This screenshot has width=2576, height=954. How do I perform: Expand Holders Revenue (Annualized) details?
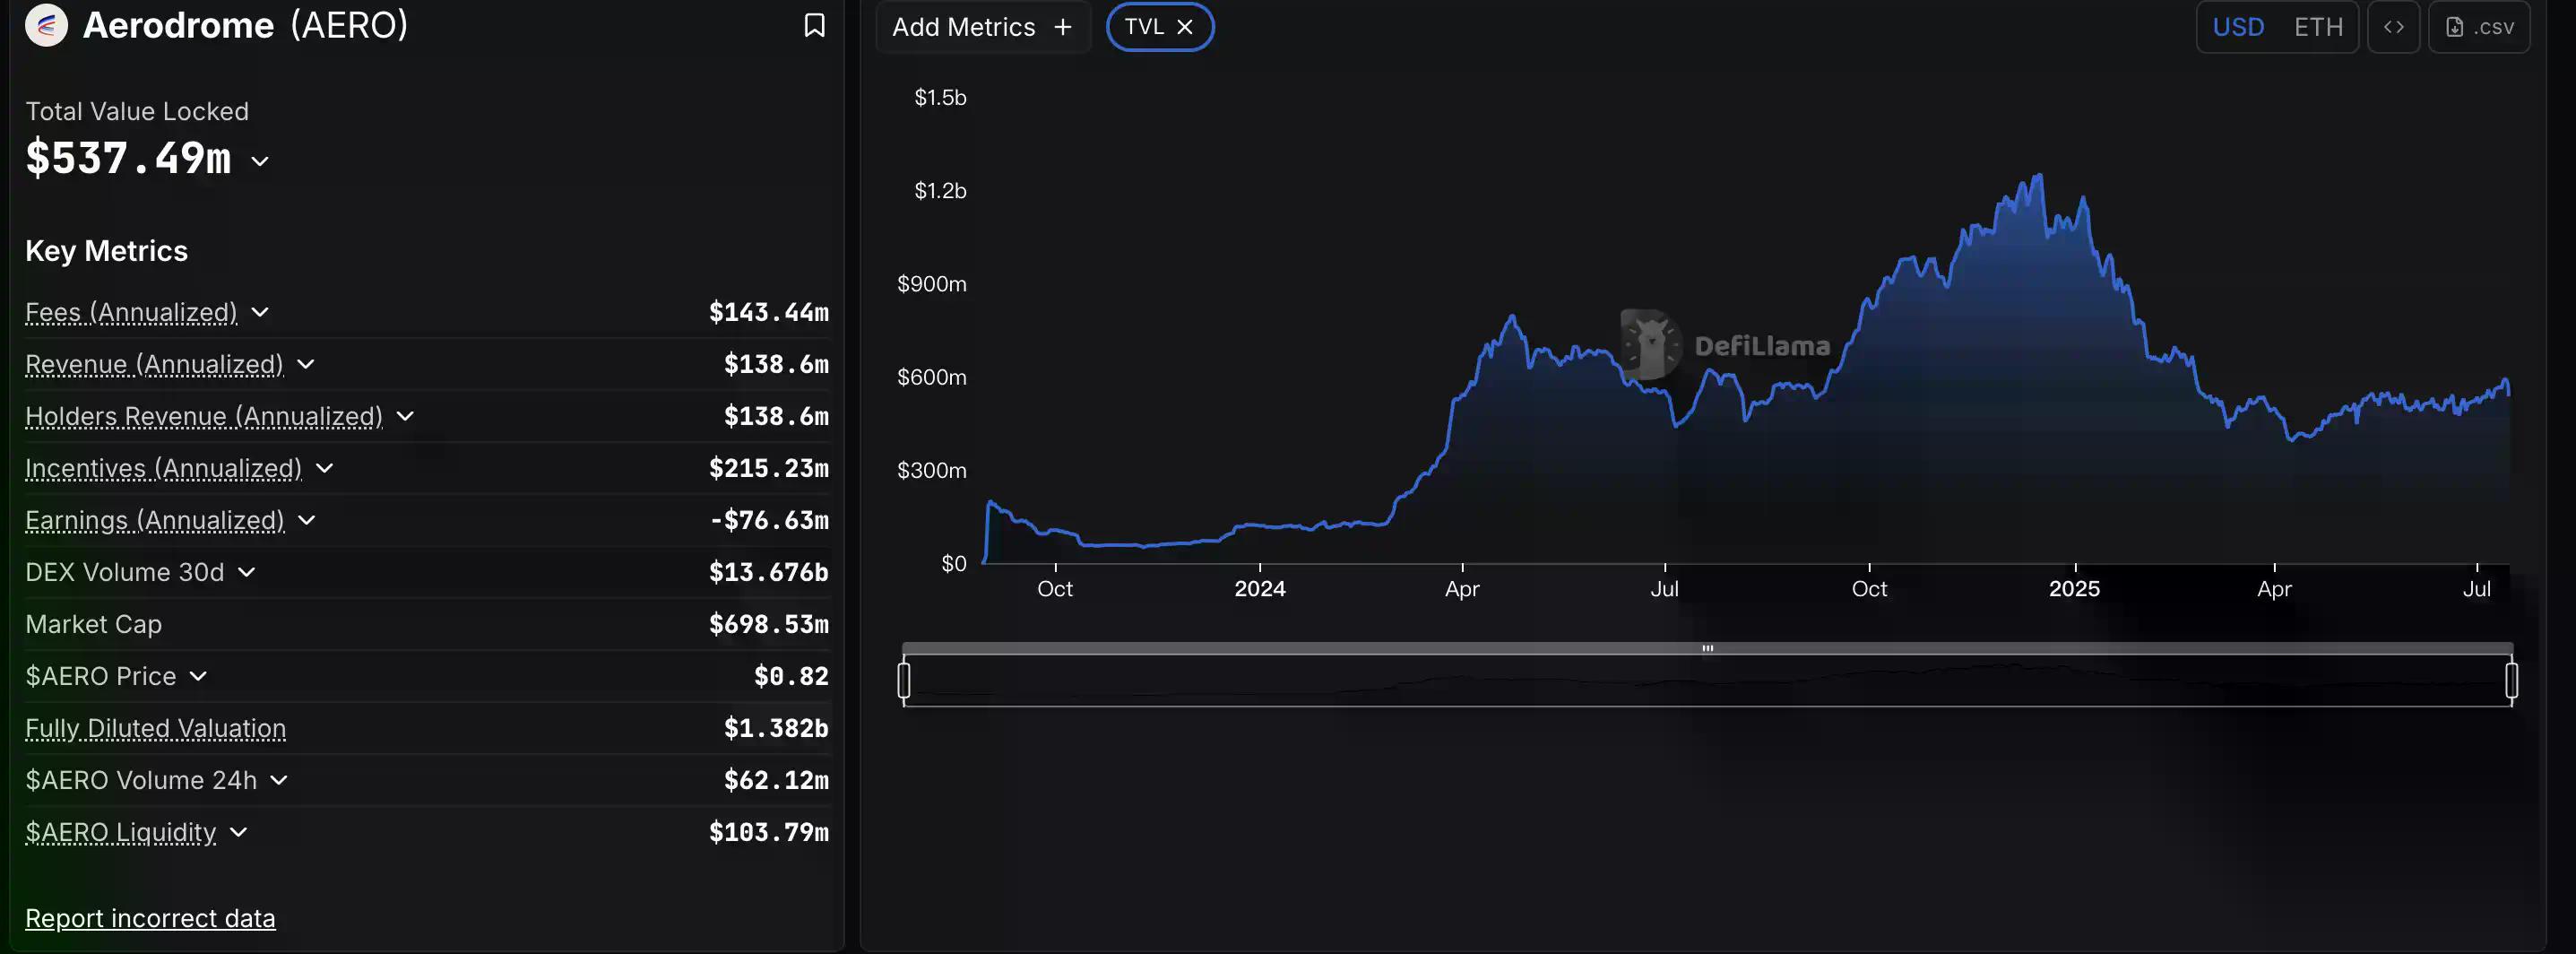pos(405,416)
